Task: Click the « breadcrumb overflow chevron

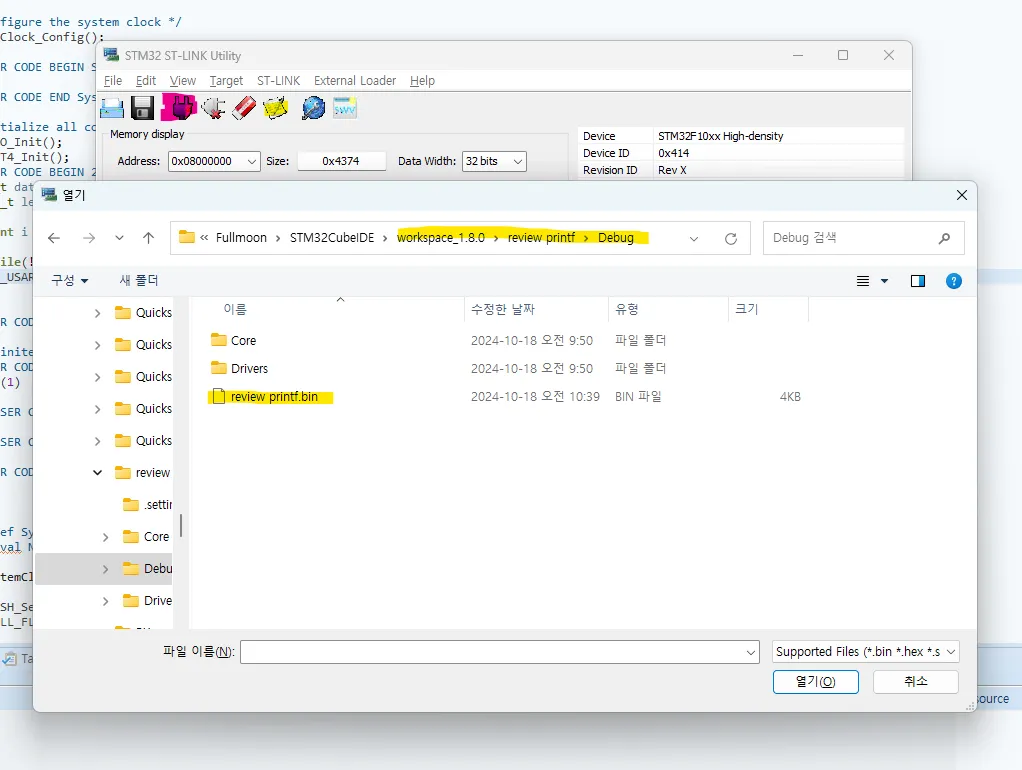Action: point(204,237)
